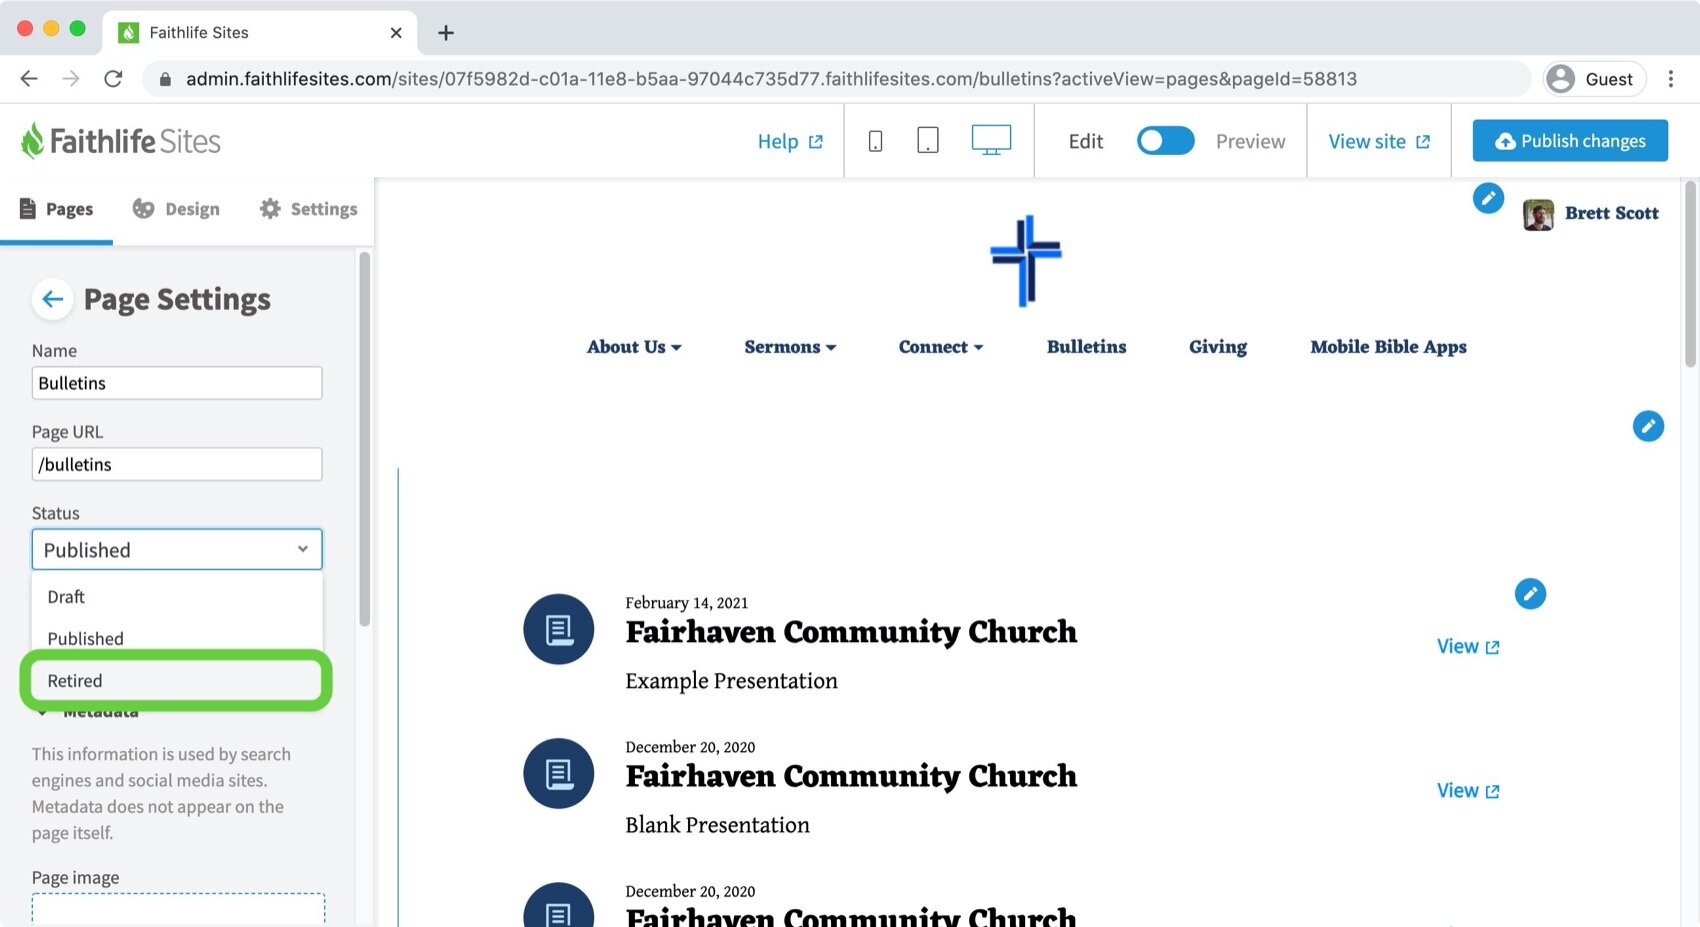Viewport: 1700px width, 927px height.
Task: Click the Blank Presentation bulletin subtitle
Action: (x=717, y=825)
